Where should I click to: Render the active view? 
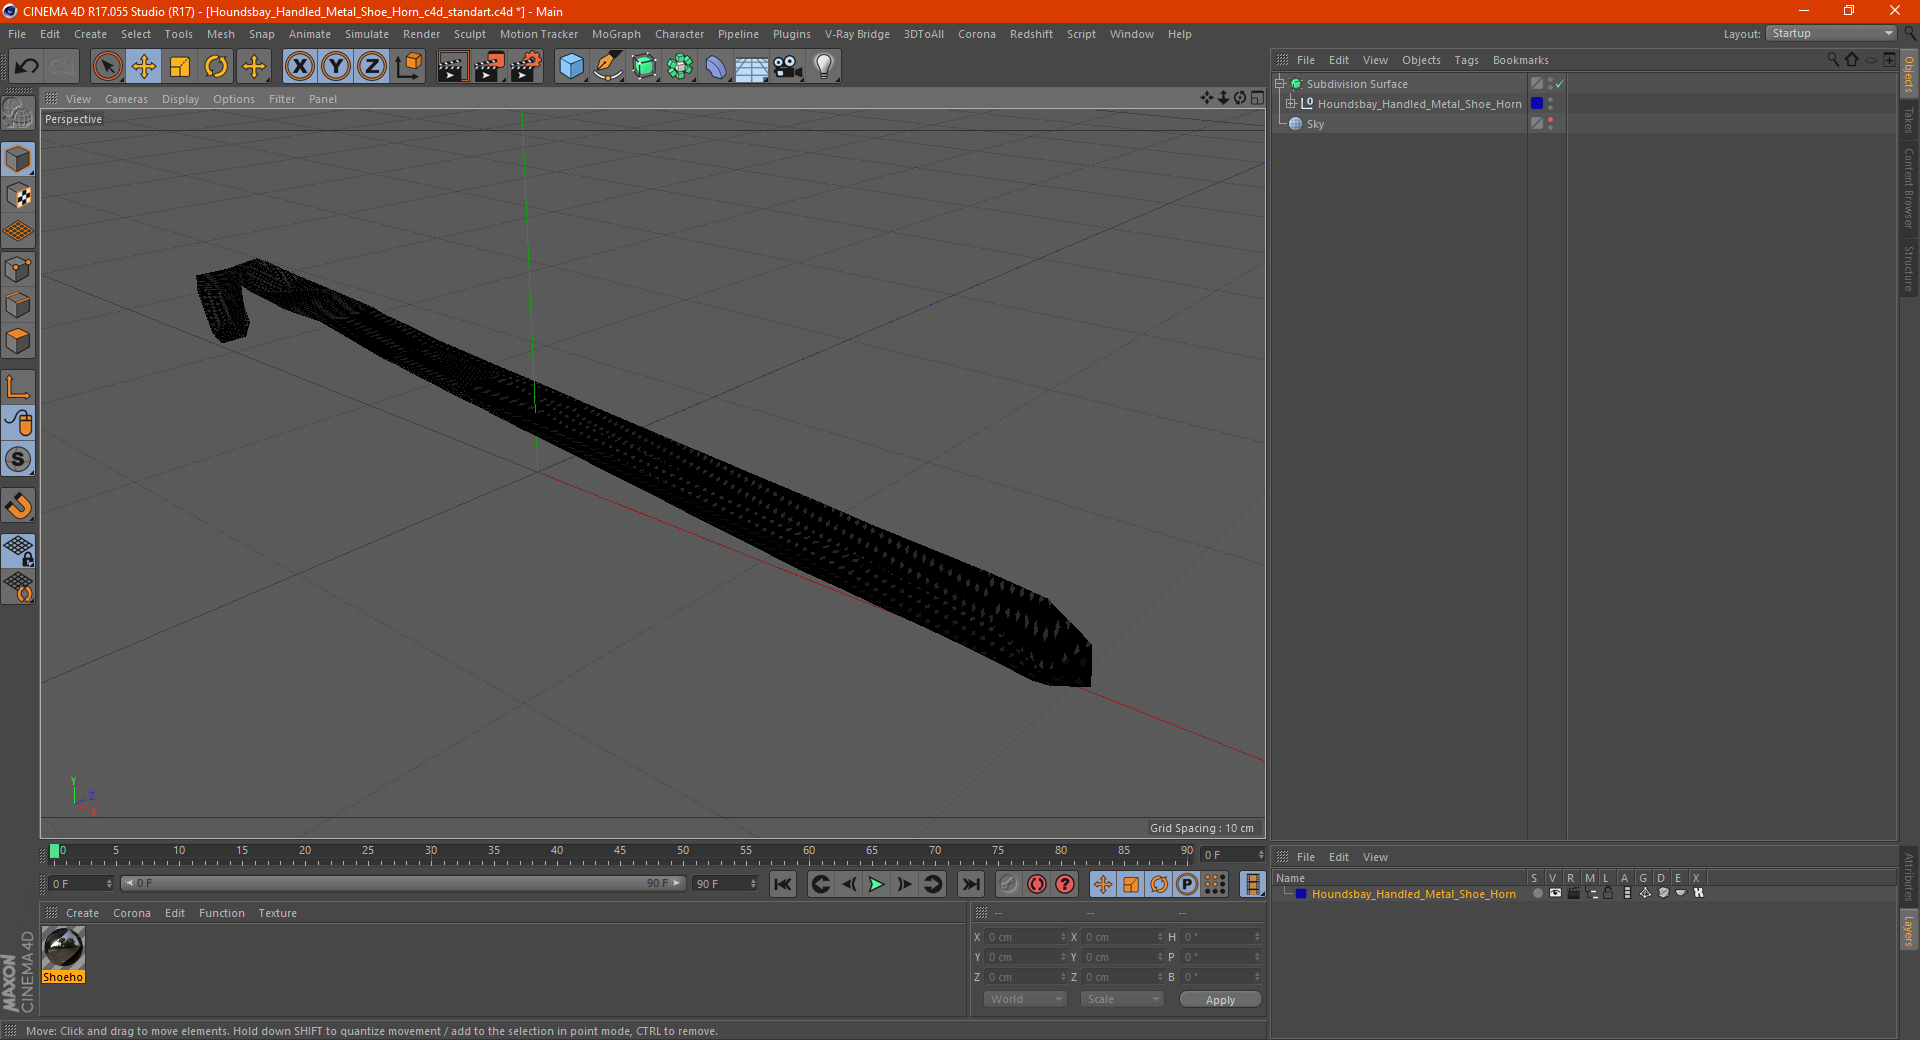pyautogui.click(x=452, y=67)
